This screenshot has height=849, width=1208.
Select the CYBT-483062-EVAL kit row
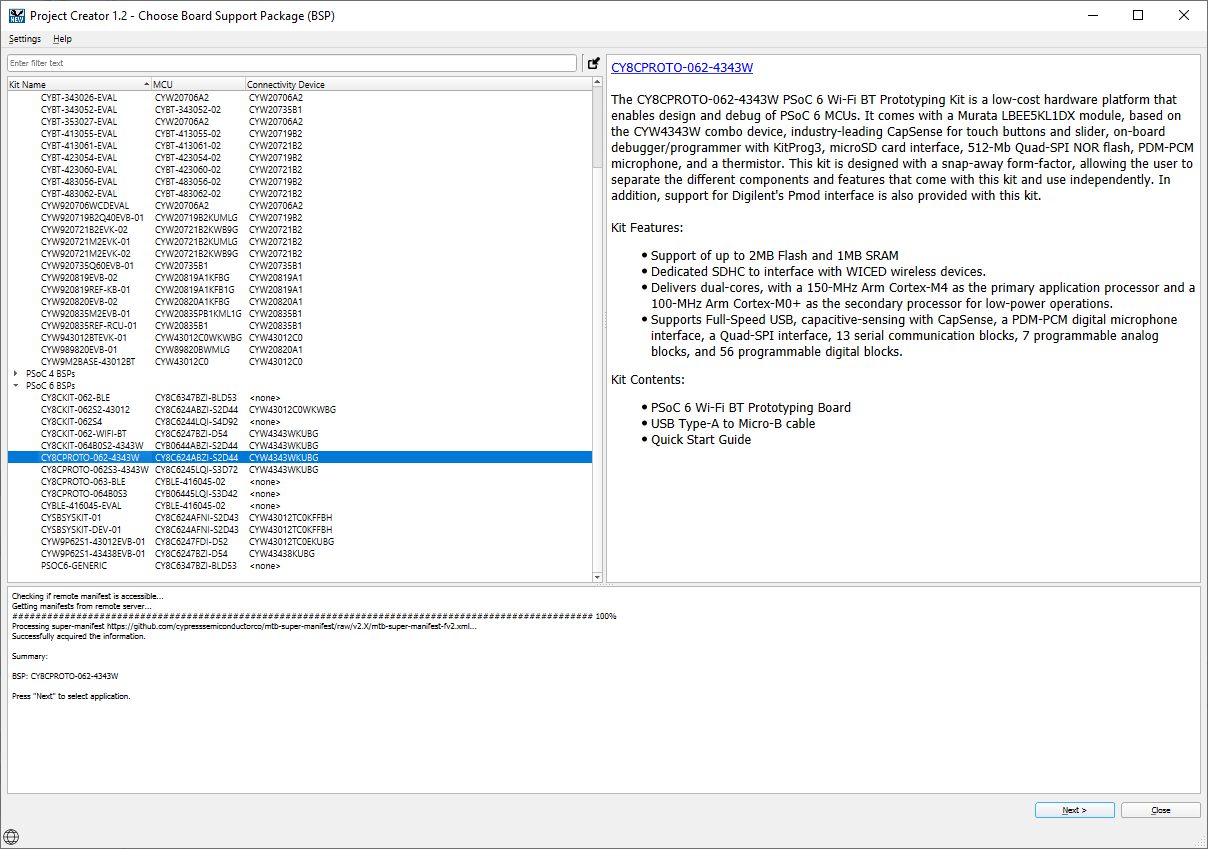pyautogui.click(x=300, y=193)
